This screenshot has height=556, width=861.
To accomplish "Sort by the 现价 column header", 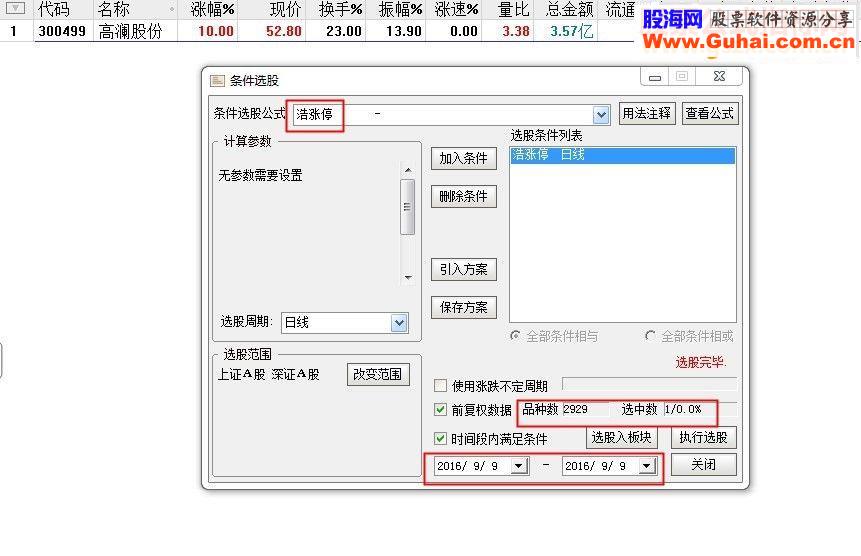I will tap(286, 9).
